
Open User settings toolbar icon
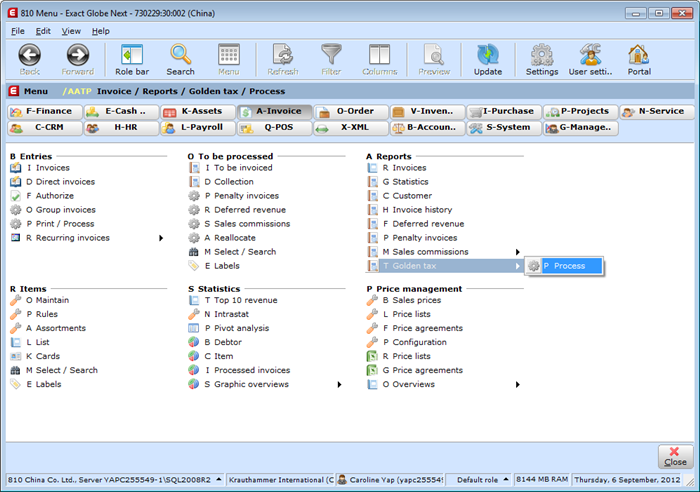[x=590, y=55]
